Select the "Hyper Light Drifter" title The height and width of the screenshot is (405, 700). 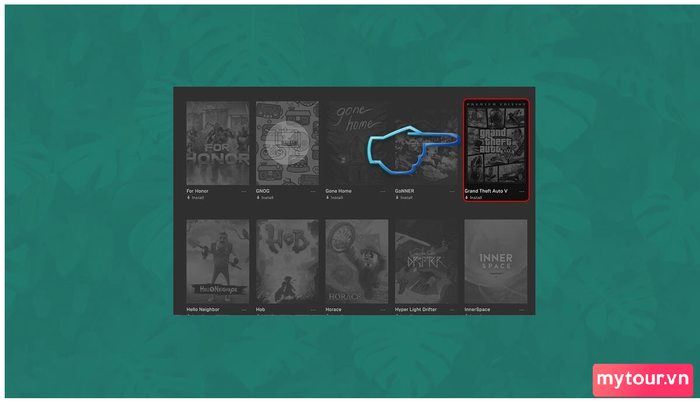coord(416,309)
